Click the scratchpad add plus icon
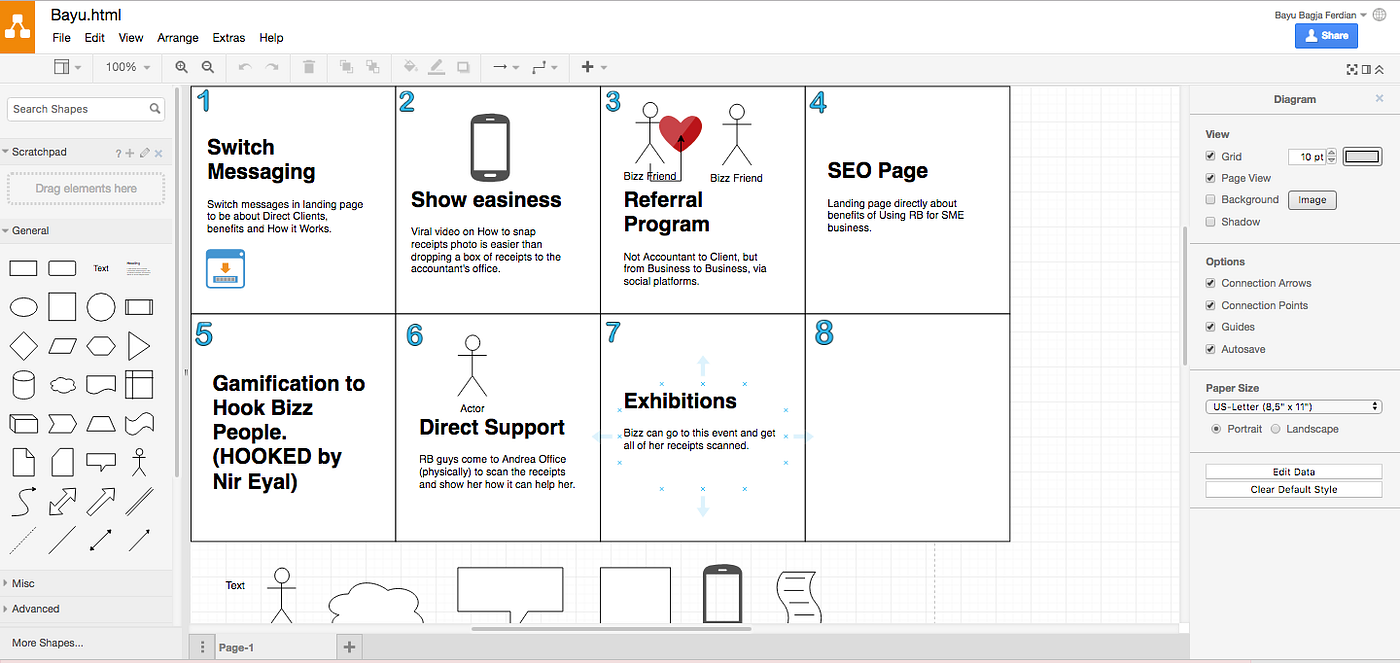 (129, 153)
